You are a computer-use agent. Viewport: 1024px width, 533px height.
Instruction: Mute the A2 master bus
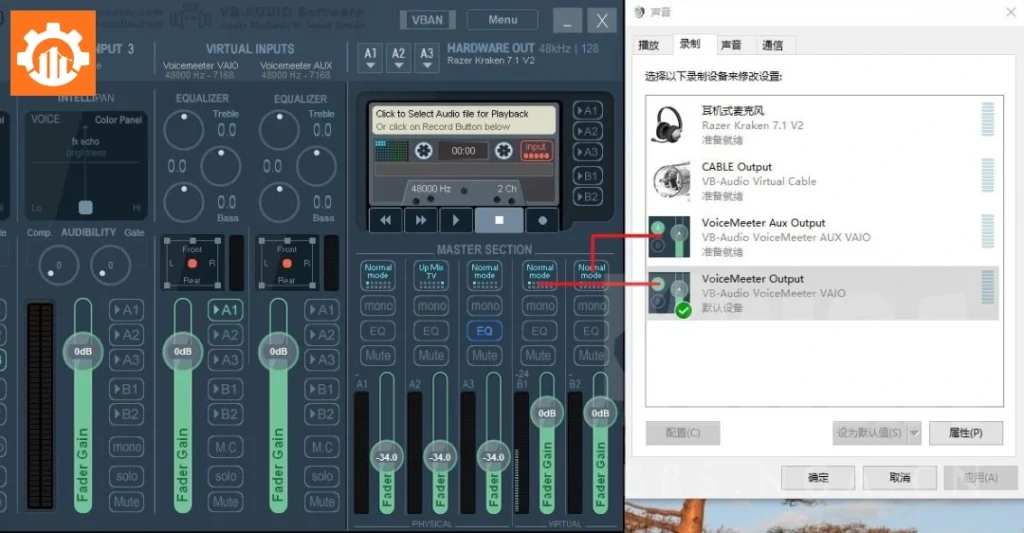click(x=431, y=356)
